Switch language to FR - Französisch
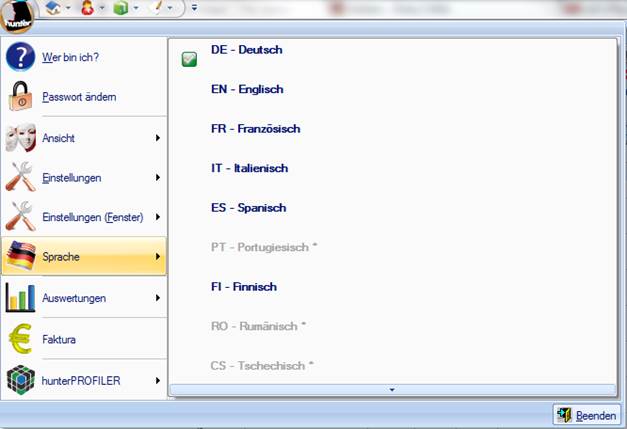Image resolution: width=627 pixels, height=429 pixels. [255, 129]
